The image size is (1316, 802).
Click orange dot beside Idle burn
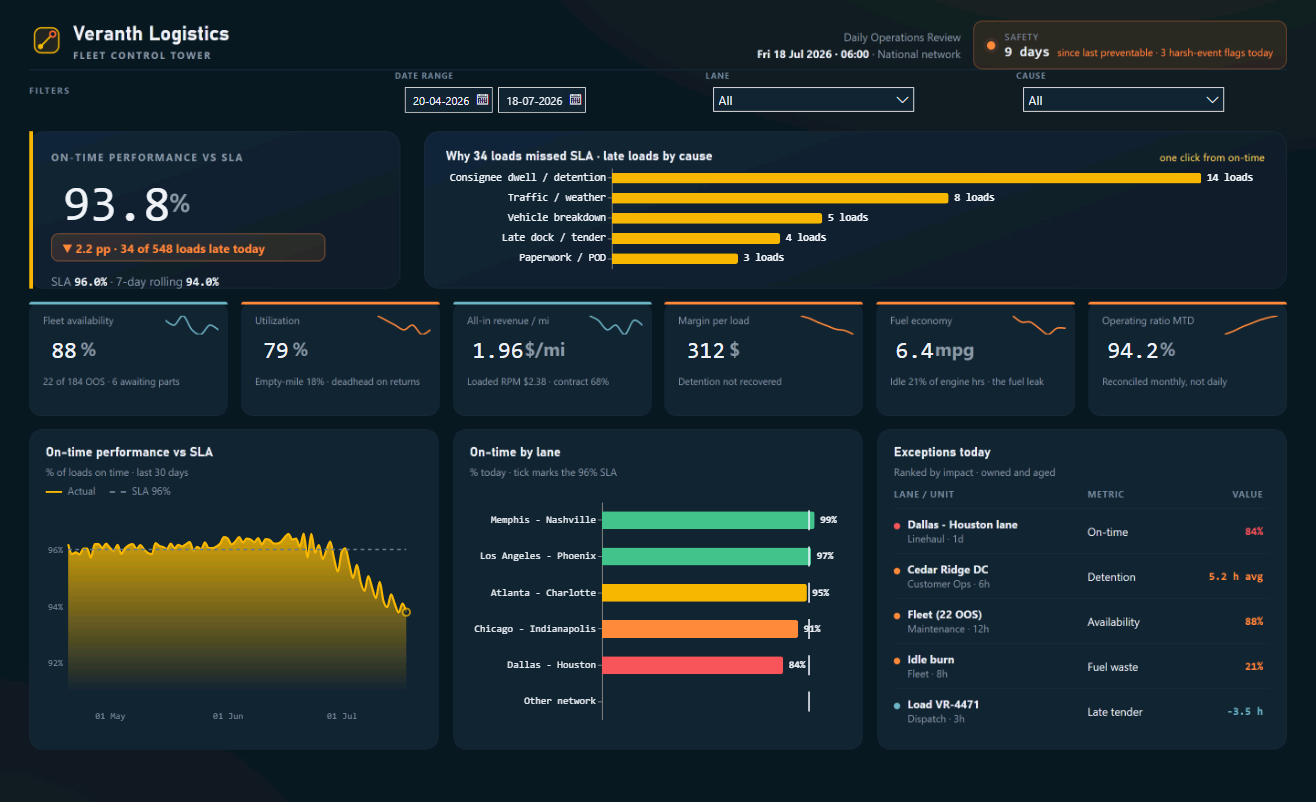(898, 660)
